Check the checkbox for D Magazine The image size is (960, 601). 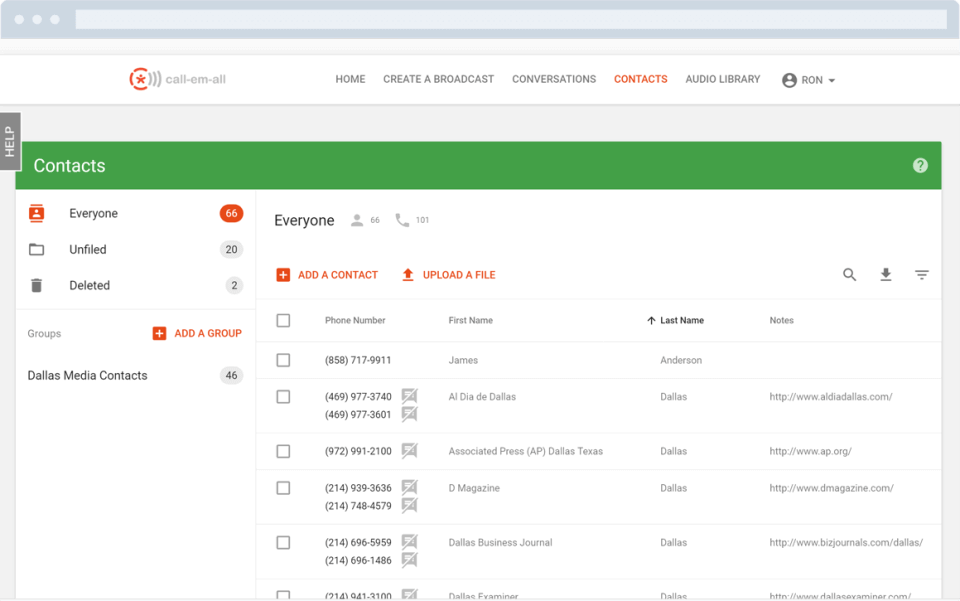click(283, 488)
